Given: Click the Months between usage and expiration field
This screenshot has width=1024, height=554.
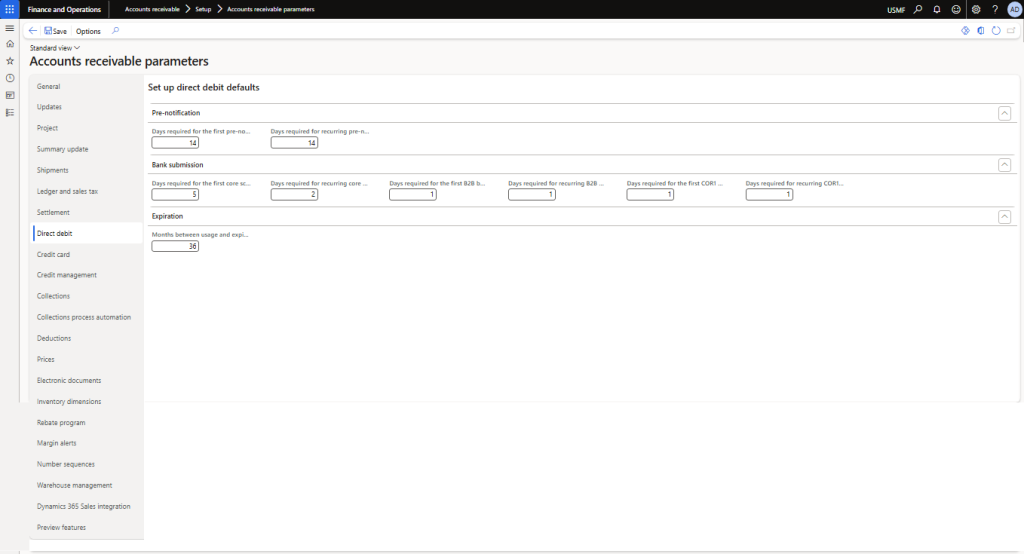Looking at the screenshot, I should tap(175, 246).
